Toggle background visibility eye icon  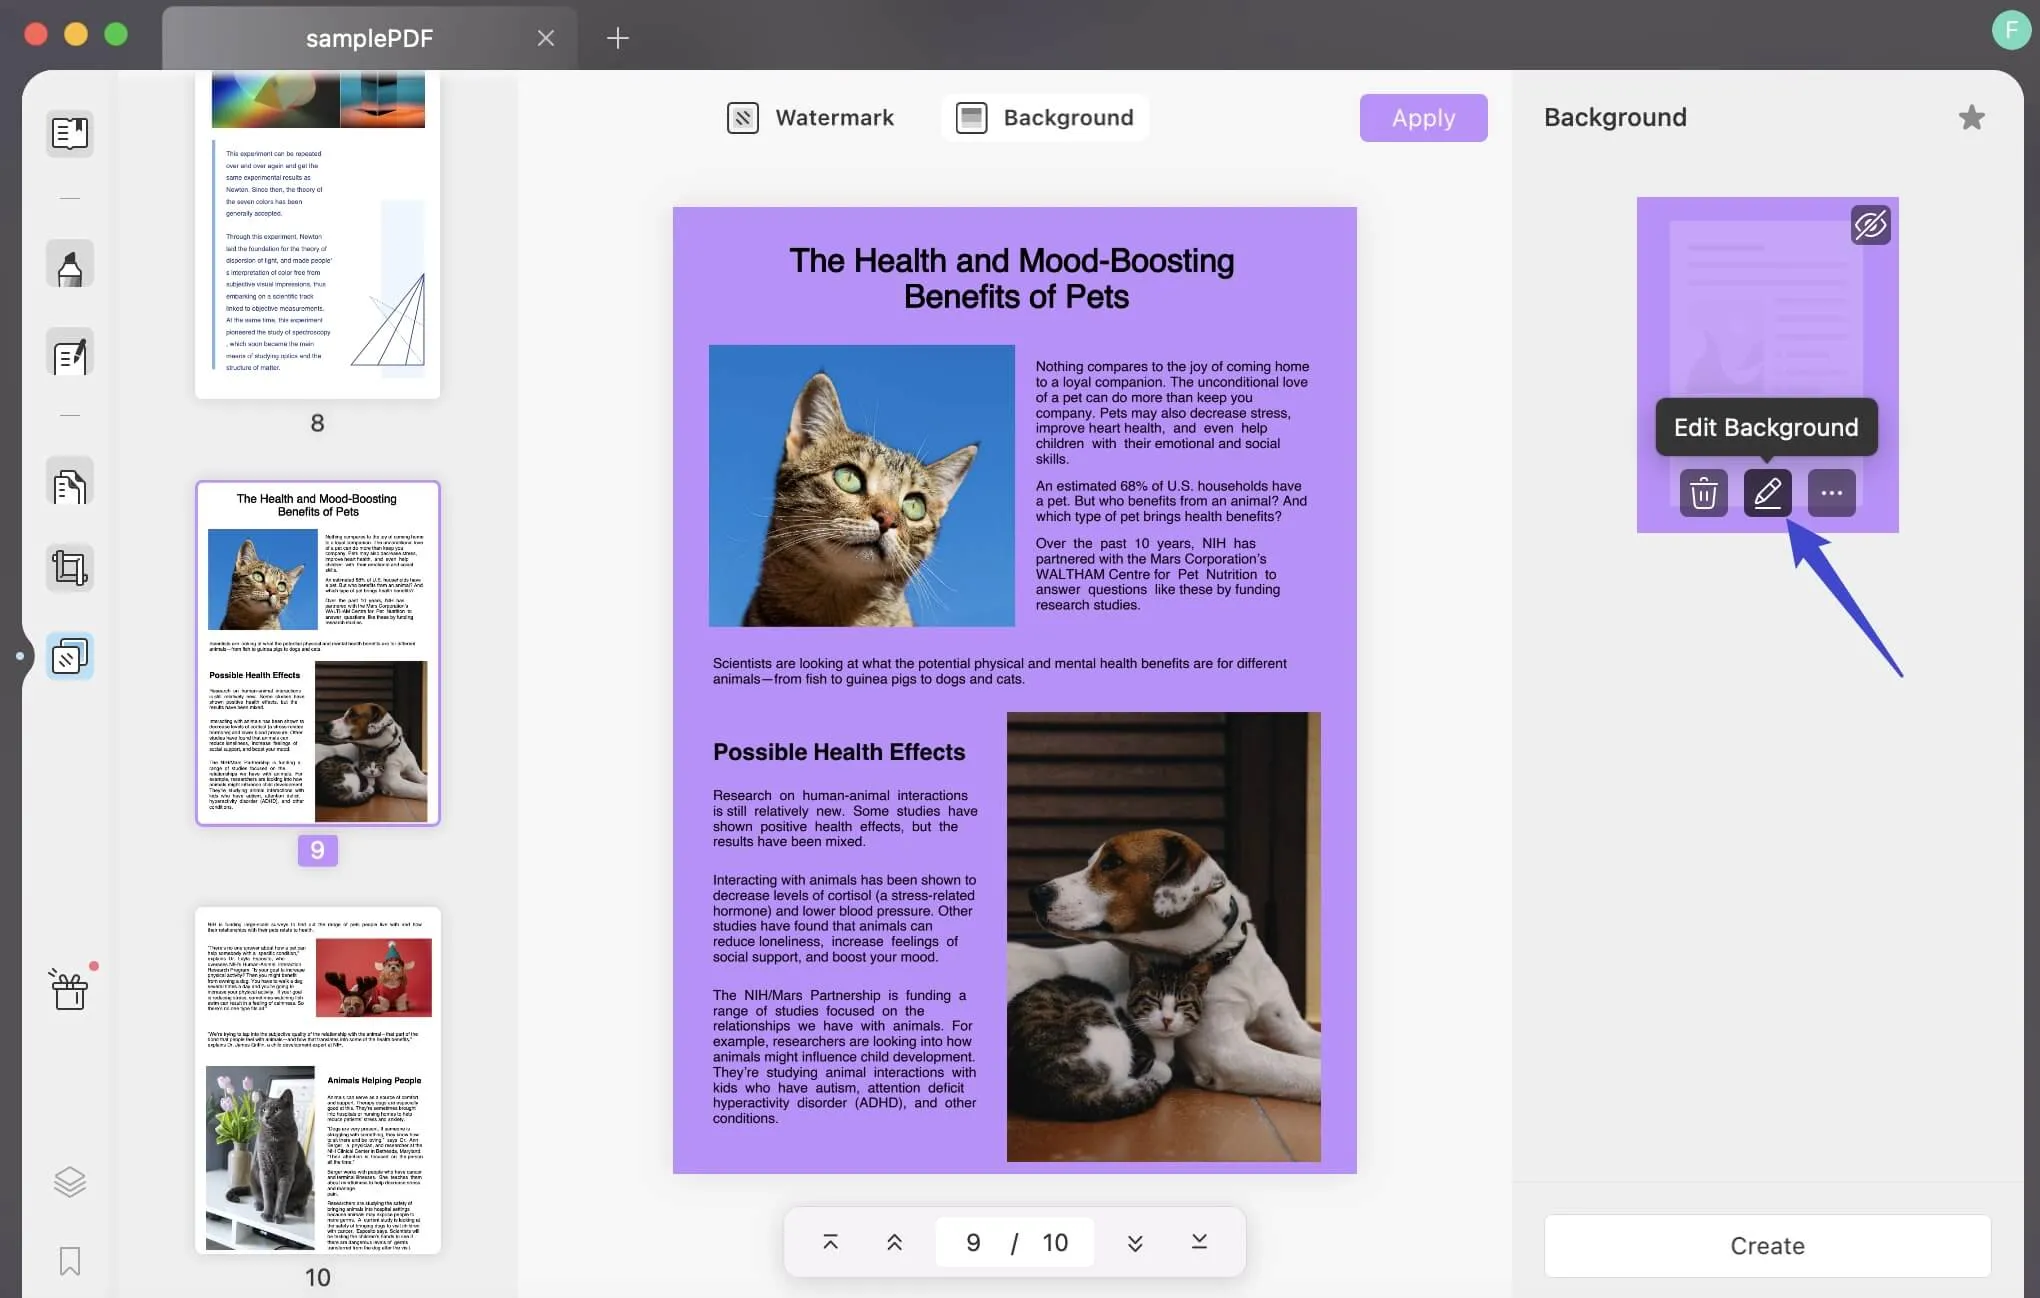(1870, 225)
